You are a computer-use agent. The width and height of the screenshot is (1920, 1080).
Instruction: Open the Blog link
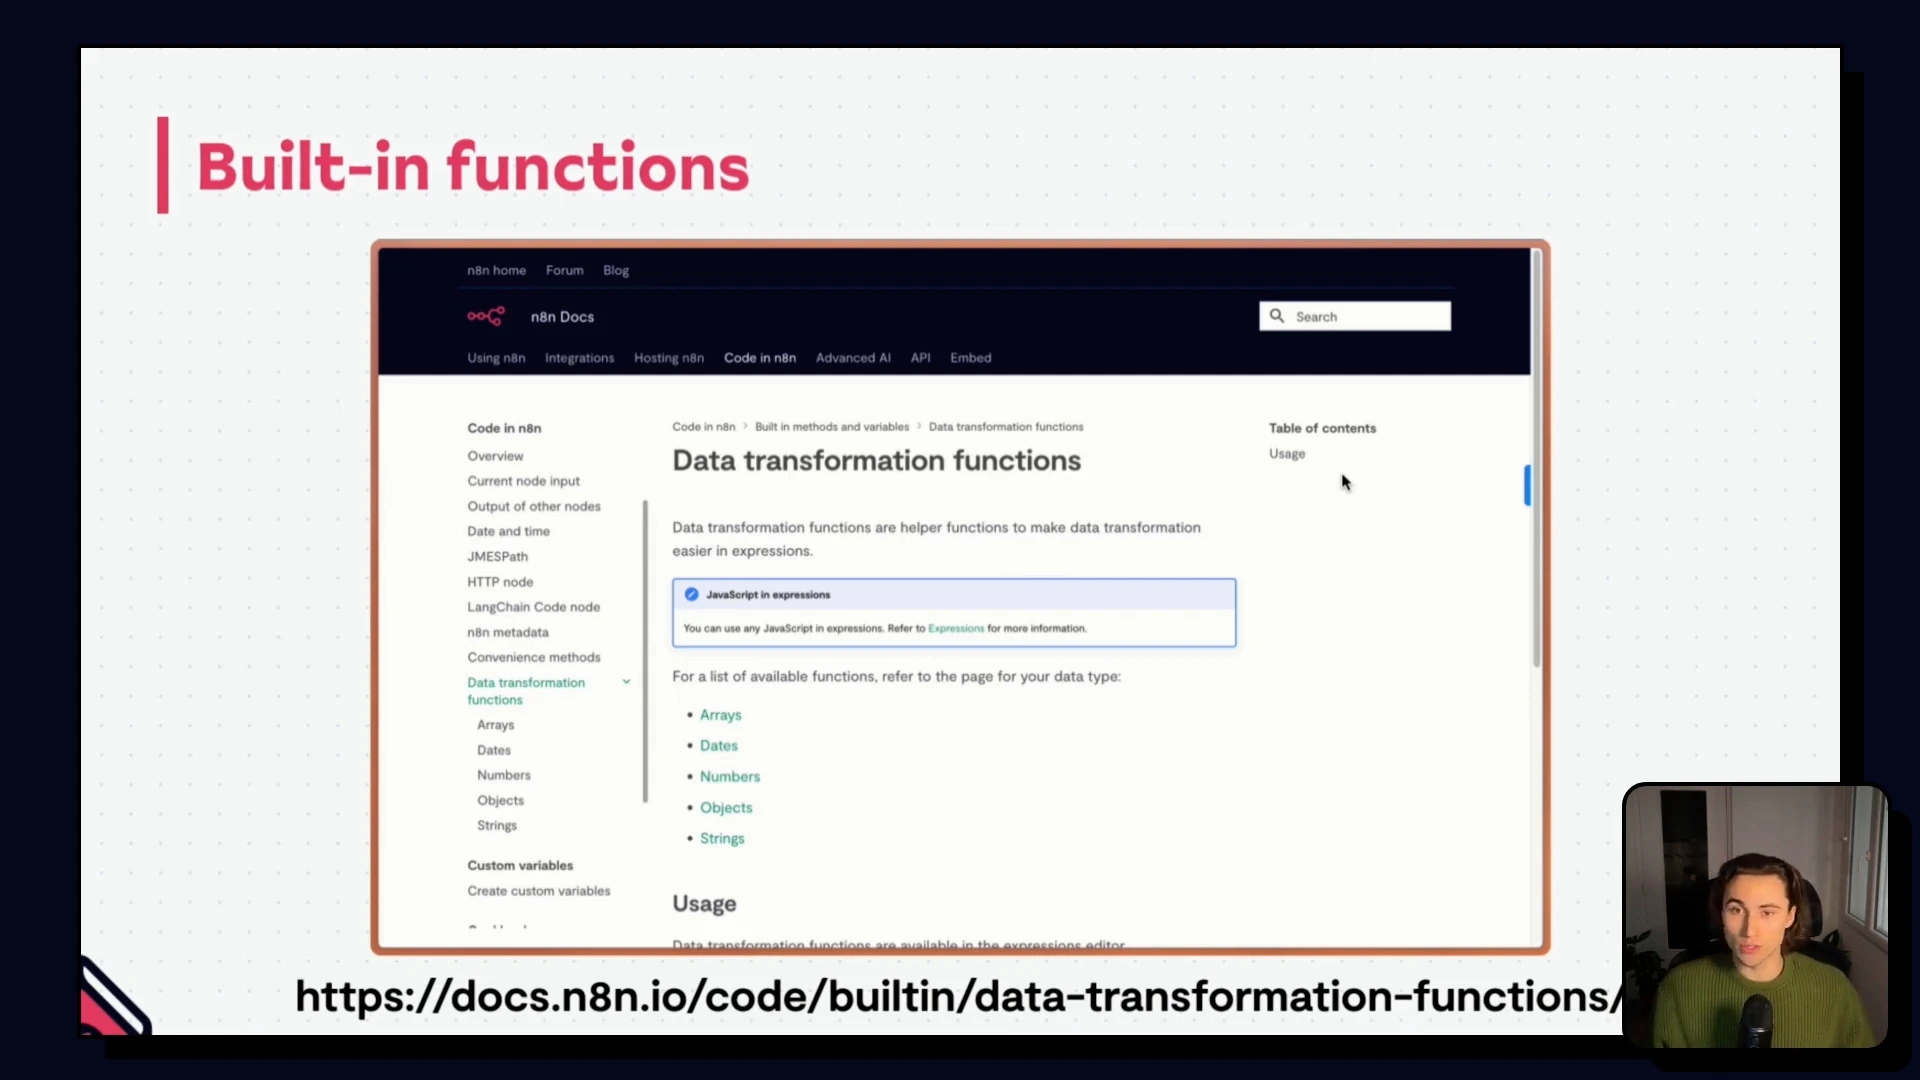click(616, 271)
